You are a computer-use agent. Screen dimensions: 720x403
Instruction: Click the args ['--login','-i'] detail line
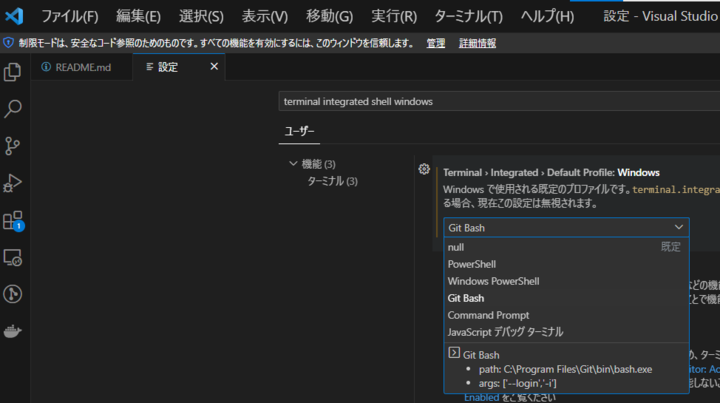click(517, 383)
